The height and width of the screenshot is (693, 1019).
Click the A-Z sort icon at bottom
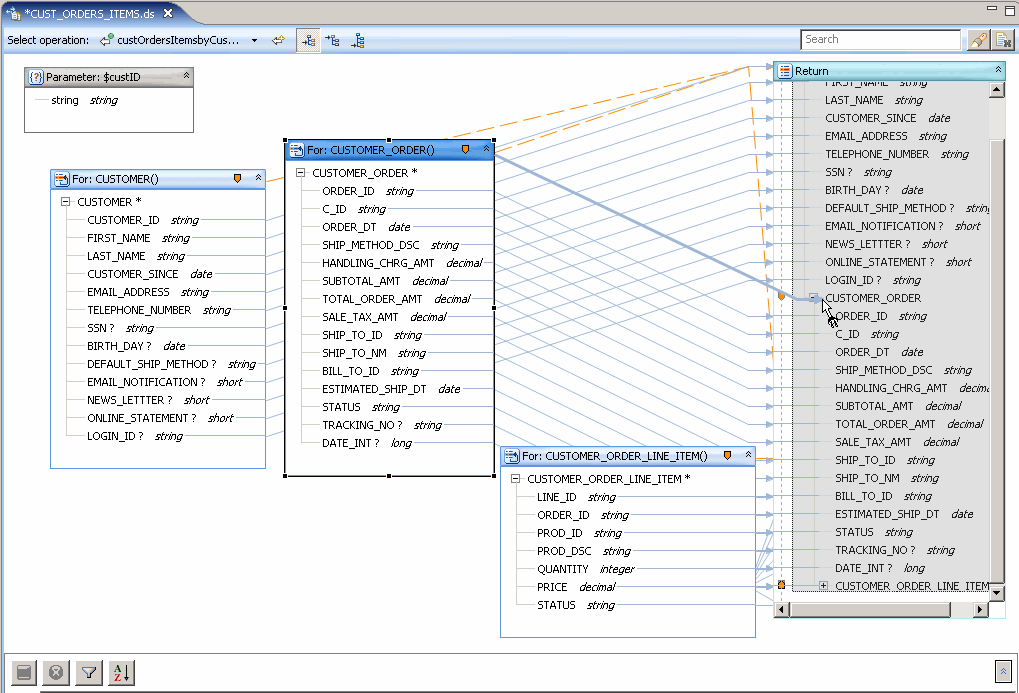click(122, 672)
